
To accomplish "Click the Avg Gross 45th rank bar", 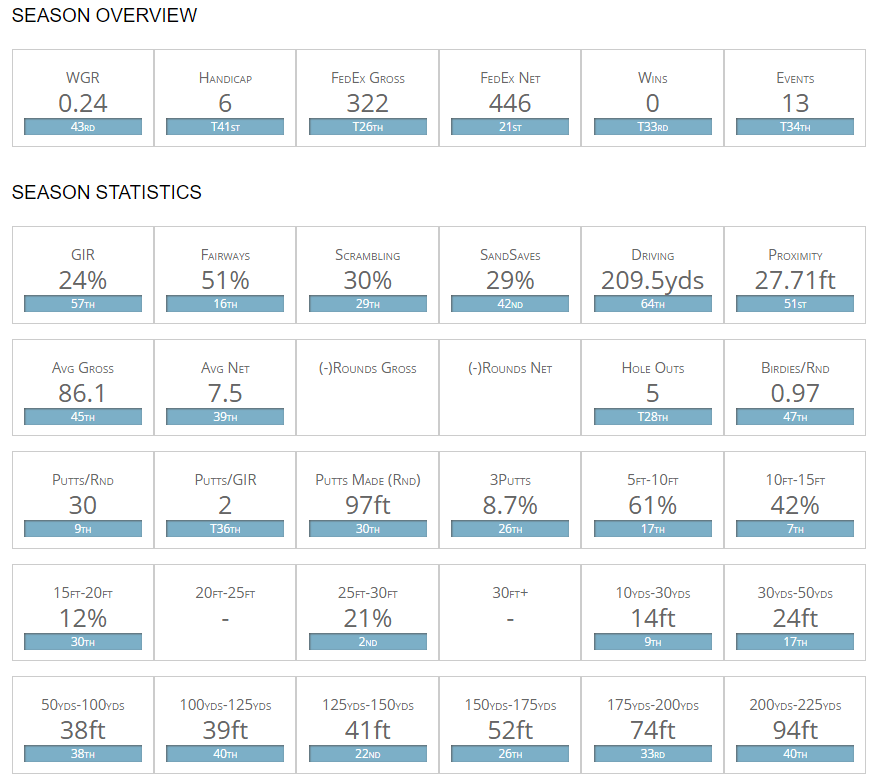I will point(83,417).
